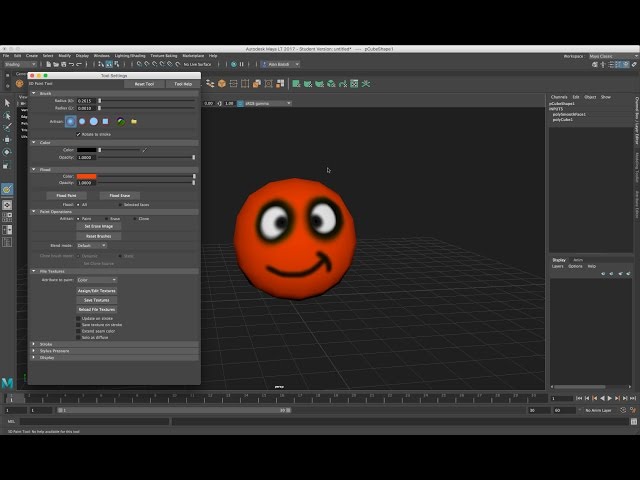Image resolution: width=640 pixels, height=480 pixels.
Task: Click the Save Textures button
Action: [x=97, y=300]
